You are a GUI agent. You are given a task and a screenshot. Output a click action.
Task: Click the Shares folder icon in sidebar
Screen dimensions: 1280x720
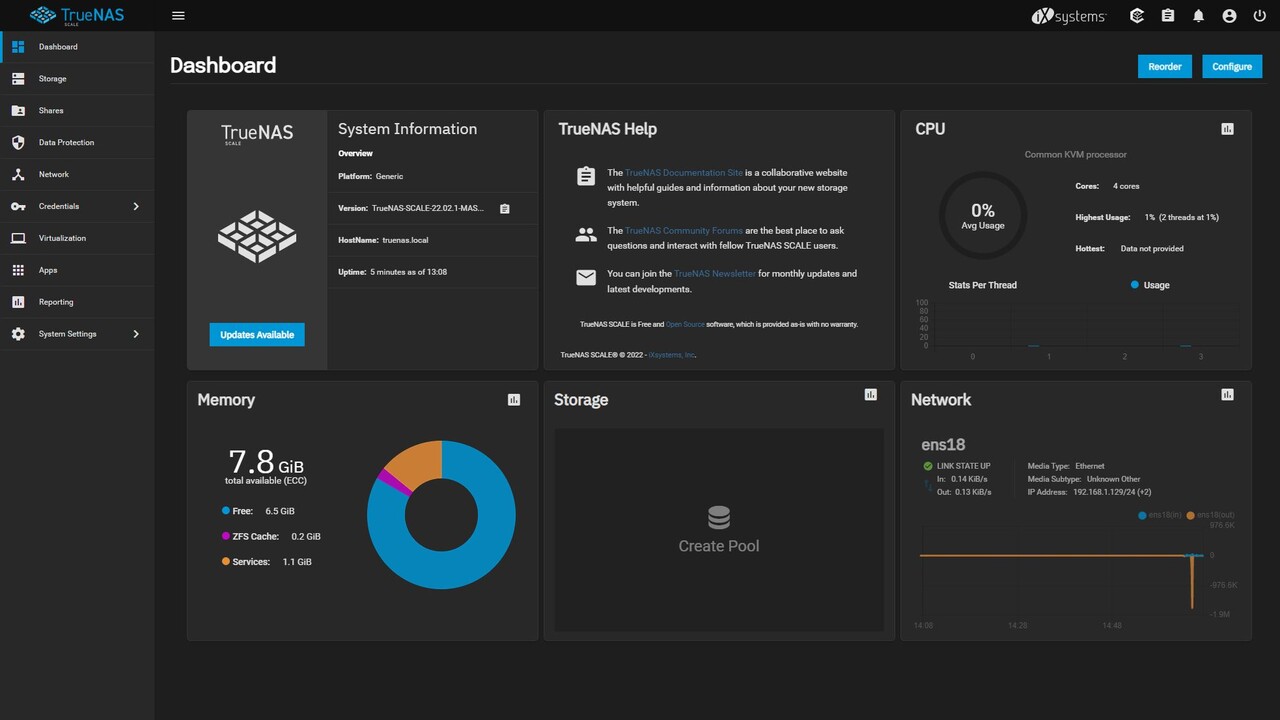(x=18, y=111)
